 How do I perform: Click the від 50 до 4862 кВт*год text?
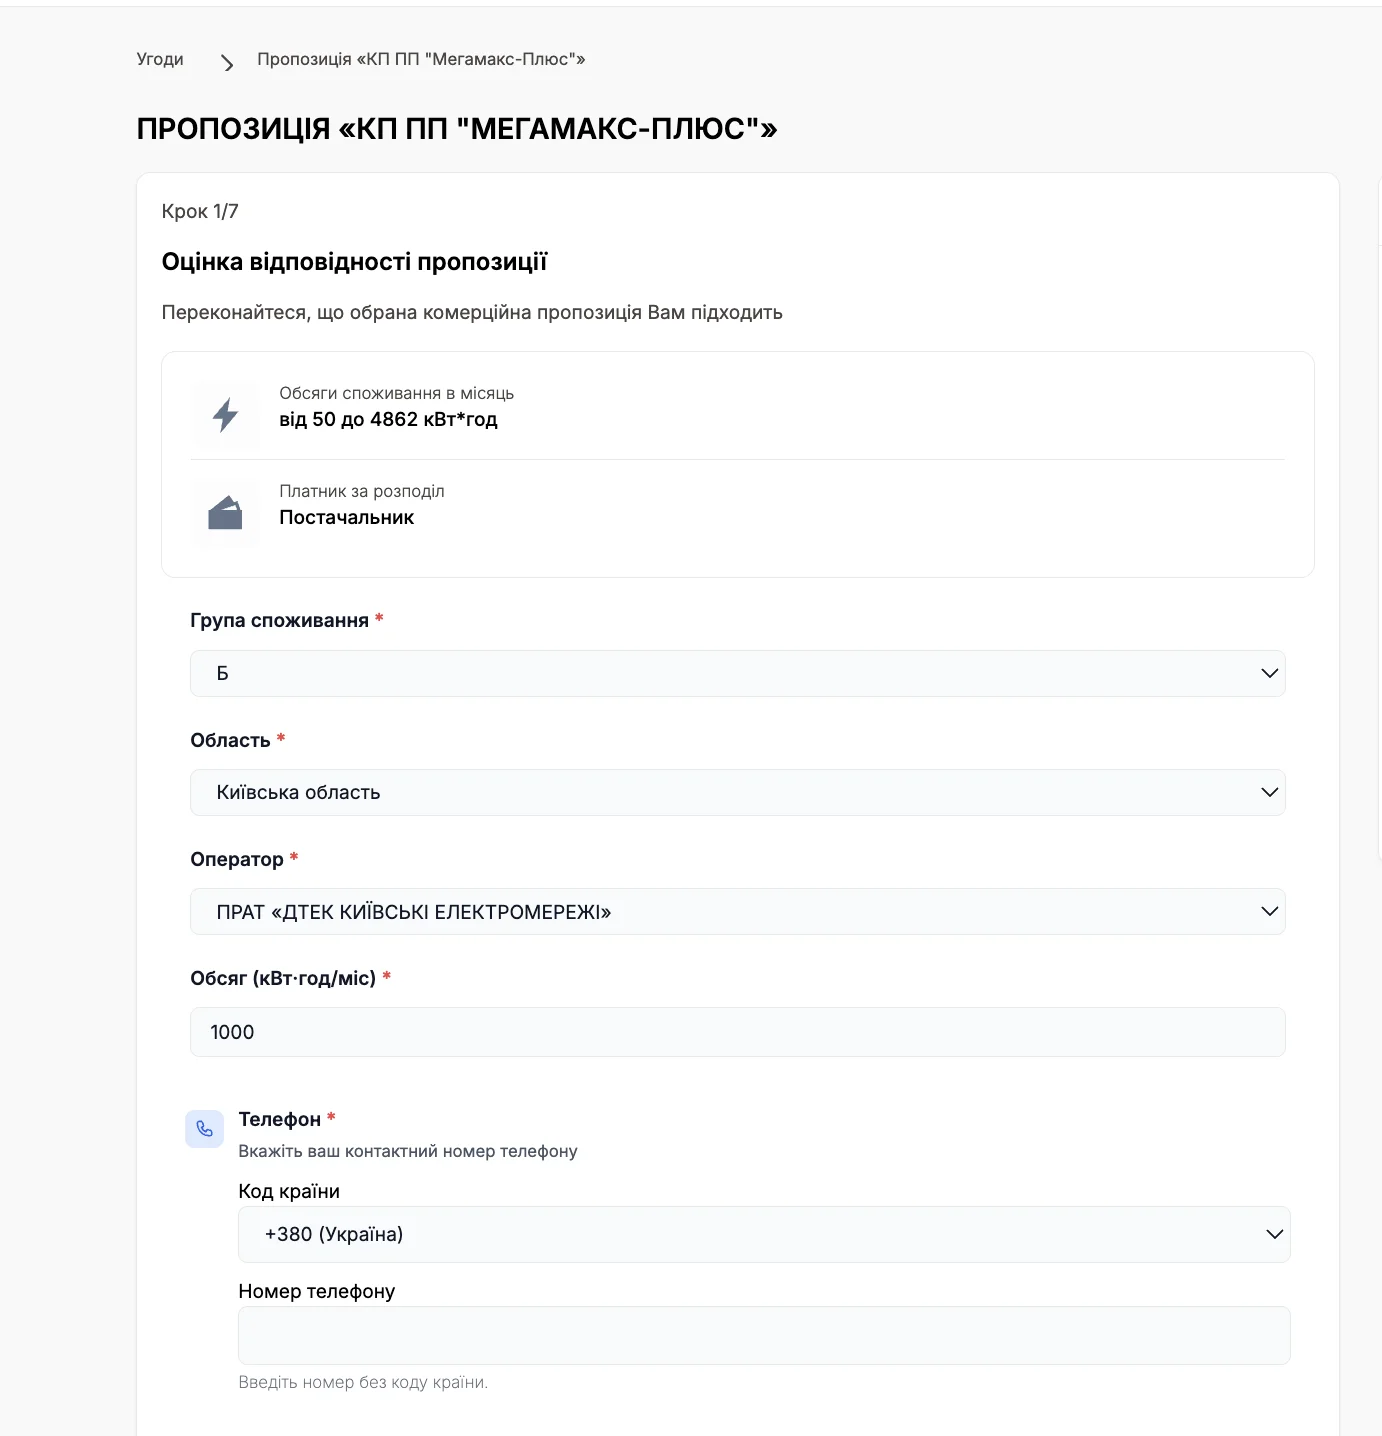tap(388, 419)
